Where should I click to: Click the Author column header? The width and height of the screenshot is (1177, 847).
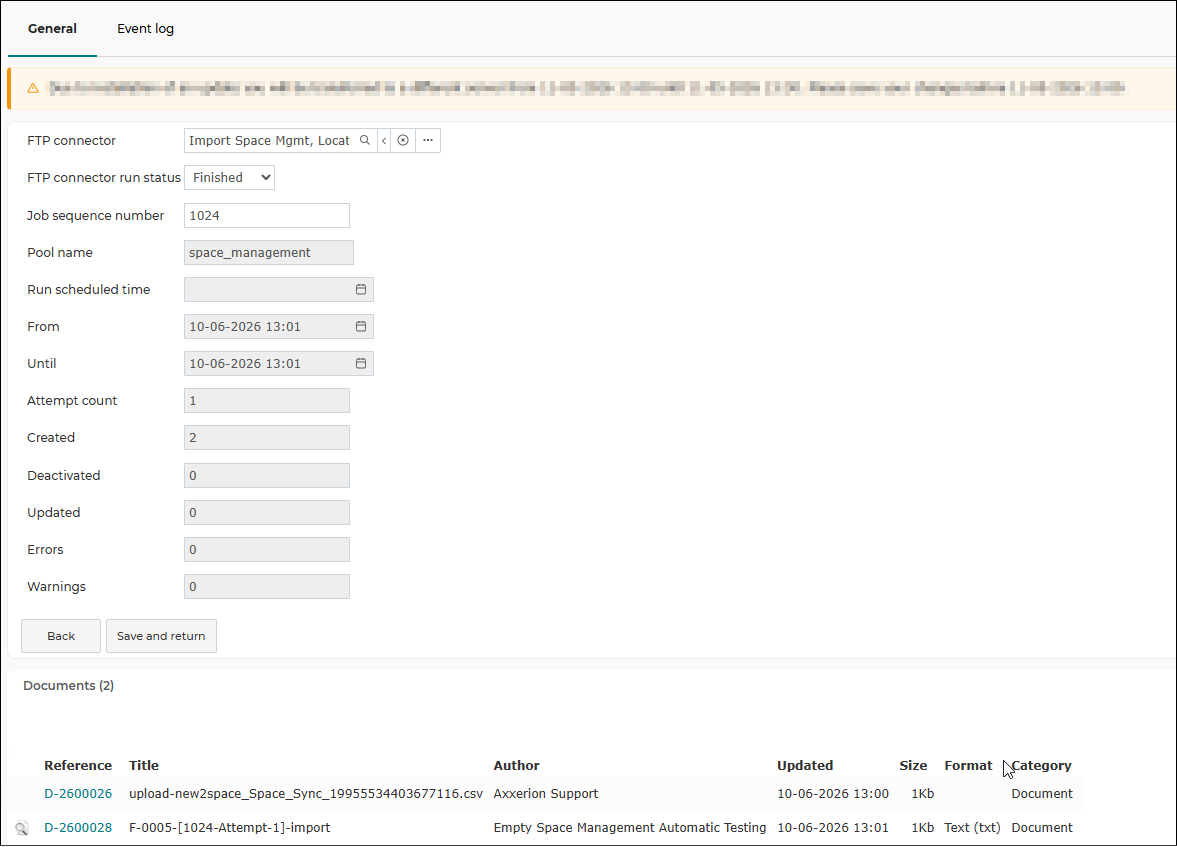tap(516, 766)
